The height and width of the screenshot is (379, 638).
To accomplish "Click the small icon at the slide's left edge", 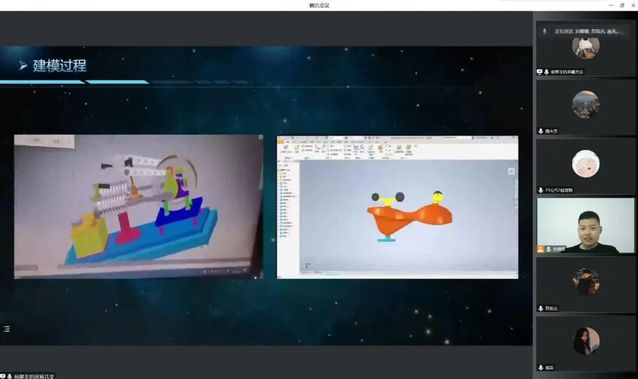I will point(7,329).
